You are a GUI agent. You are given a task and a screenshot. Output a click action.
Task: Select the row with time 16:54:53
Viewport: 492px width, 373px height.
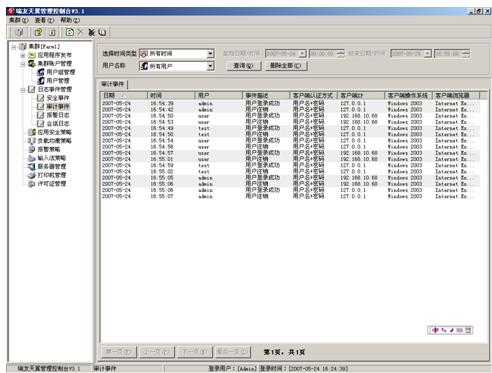click(290, 122)
